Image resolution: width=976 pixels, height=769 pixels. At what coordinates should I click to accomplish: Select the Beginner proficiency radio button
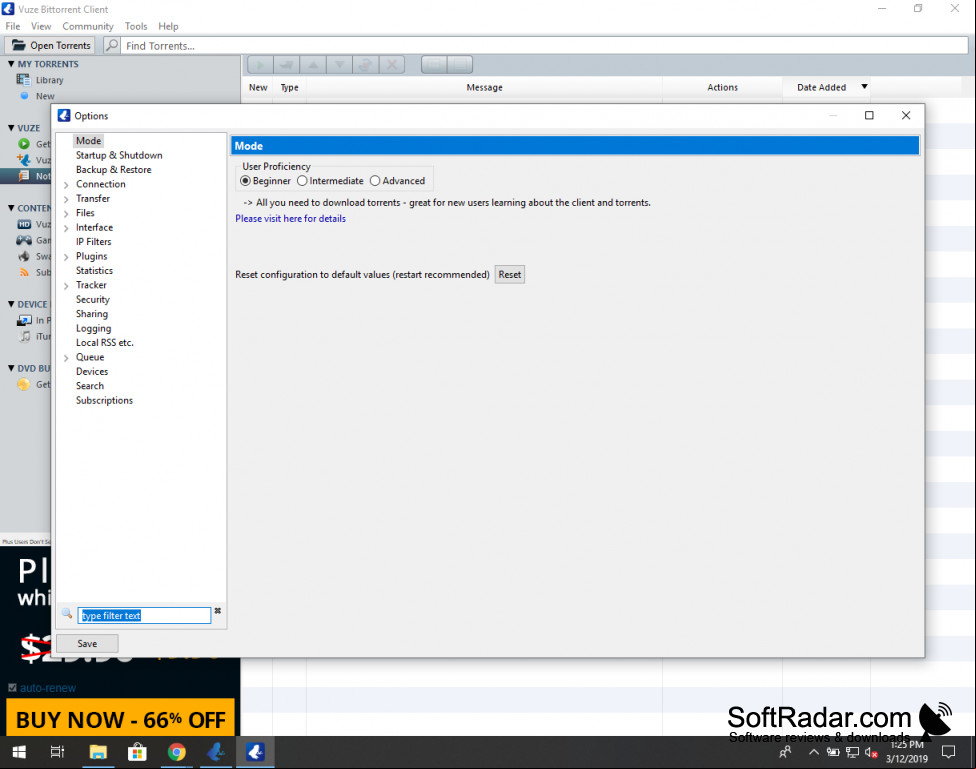pos(245,181)
